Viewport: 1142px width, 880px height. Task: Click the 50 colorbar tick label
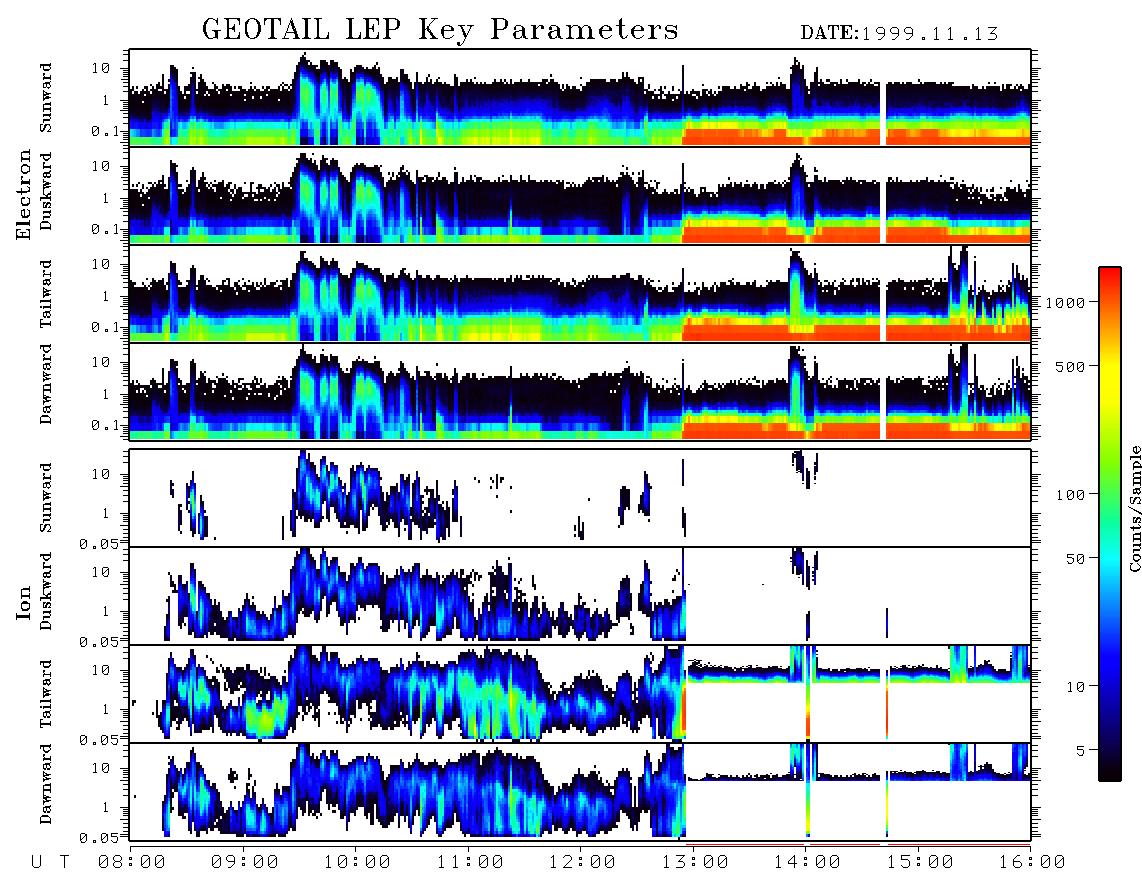1076,559
